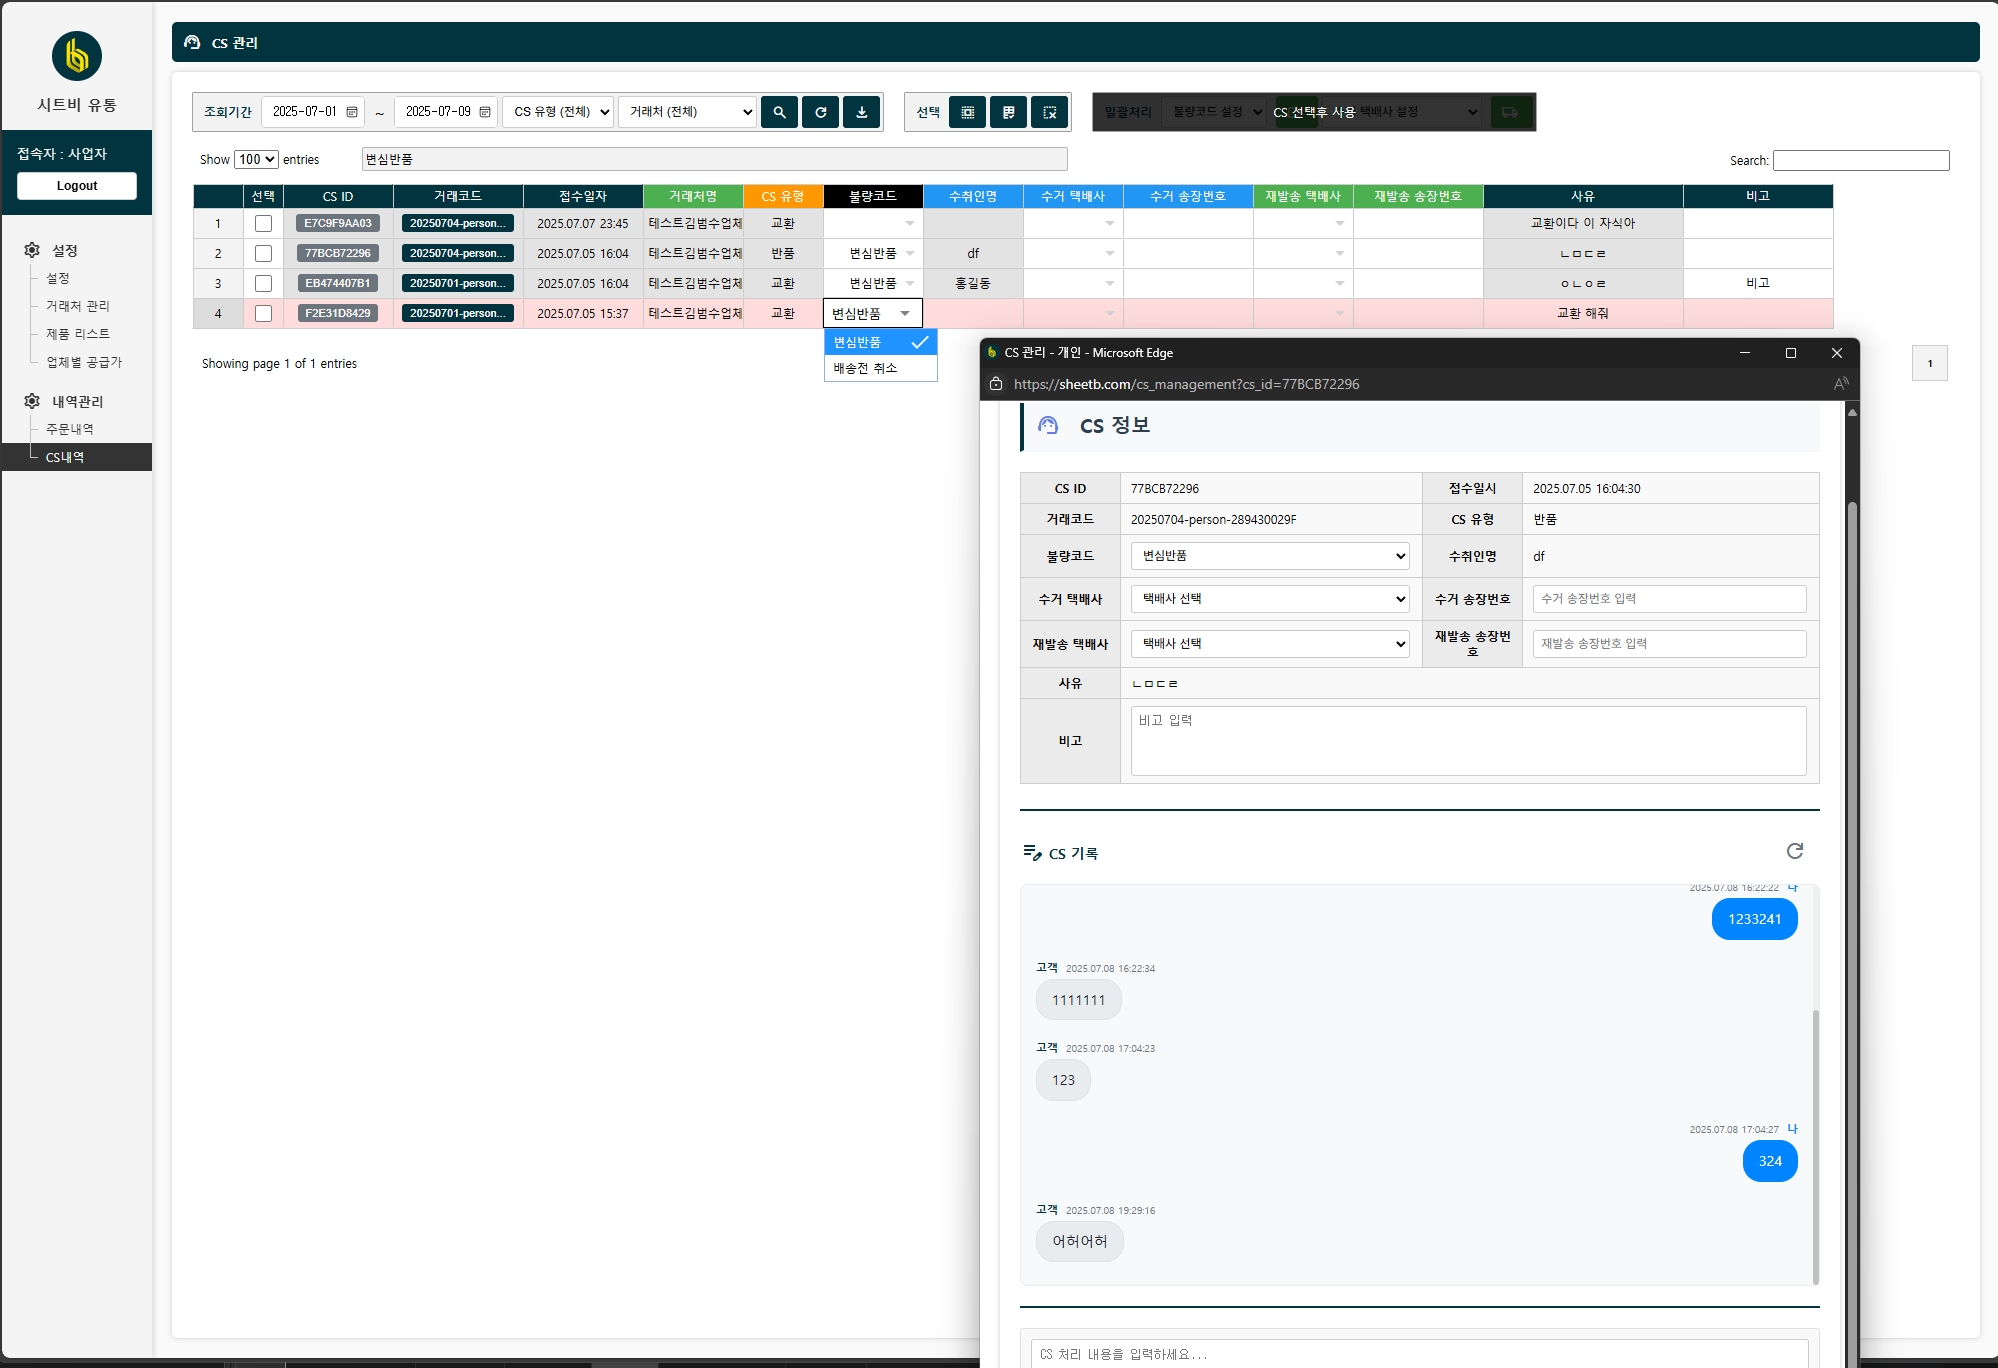The width and height of the screenshot is (1998, 1368).
Task: Click the 수거 송장번호 입력 field
Action: click(1669, 599)
